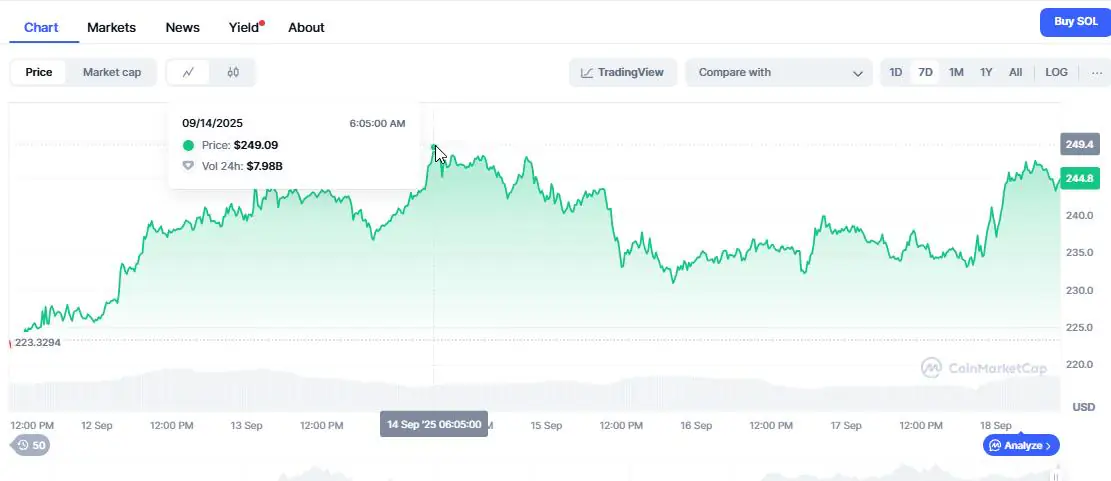This screenshot has height=481, width=1111.
Task: Select the 1Y time range
Action: [x=986, y=72]
